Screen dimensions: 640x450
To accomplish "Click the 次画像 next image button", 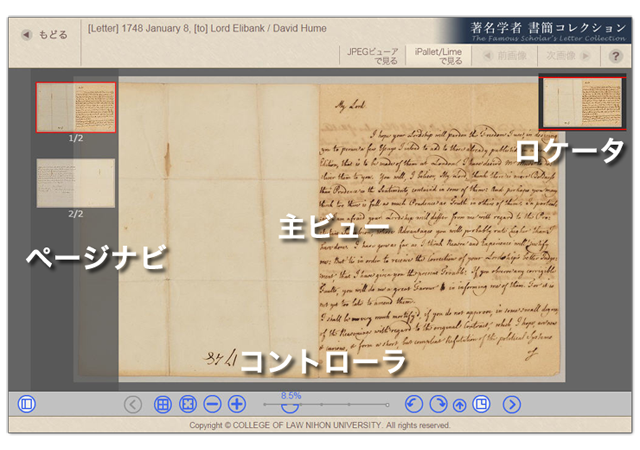I will [566, 56].
